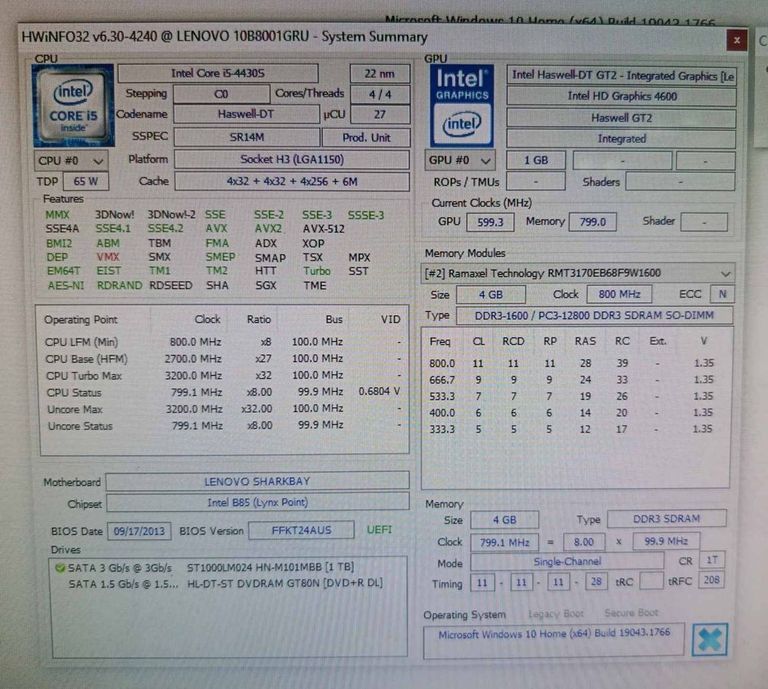Click the CPU Base (HFM) row
The image size is (768, 689).
point(223,358)
